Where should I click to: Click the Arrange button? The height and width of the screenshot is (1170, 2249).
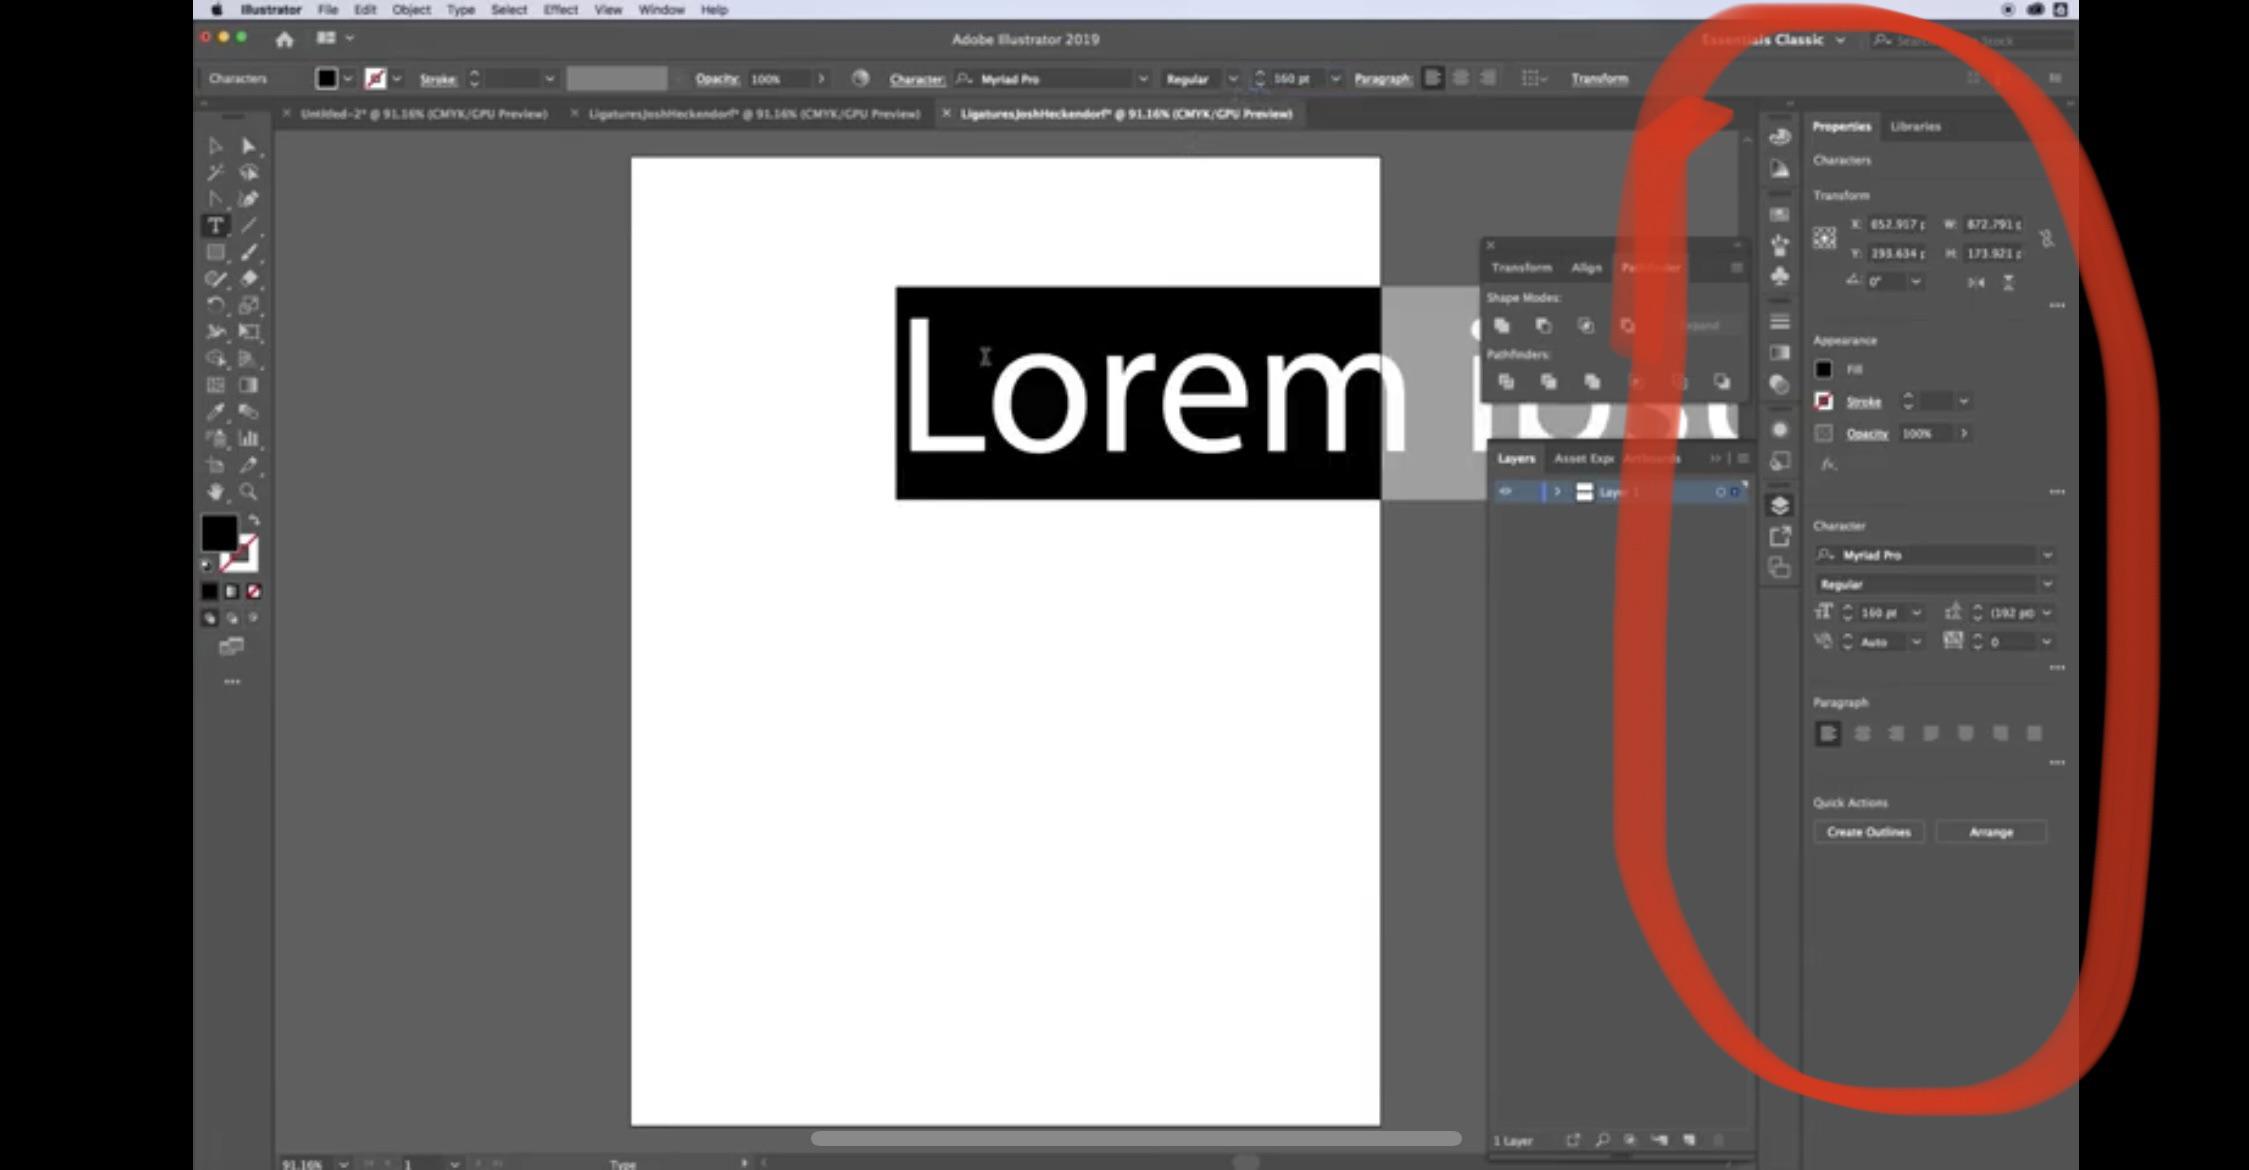pyautogui.click(x=1991, y=832)
